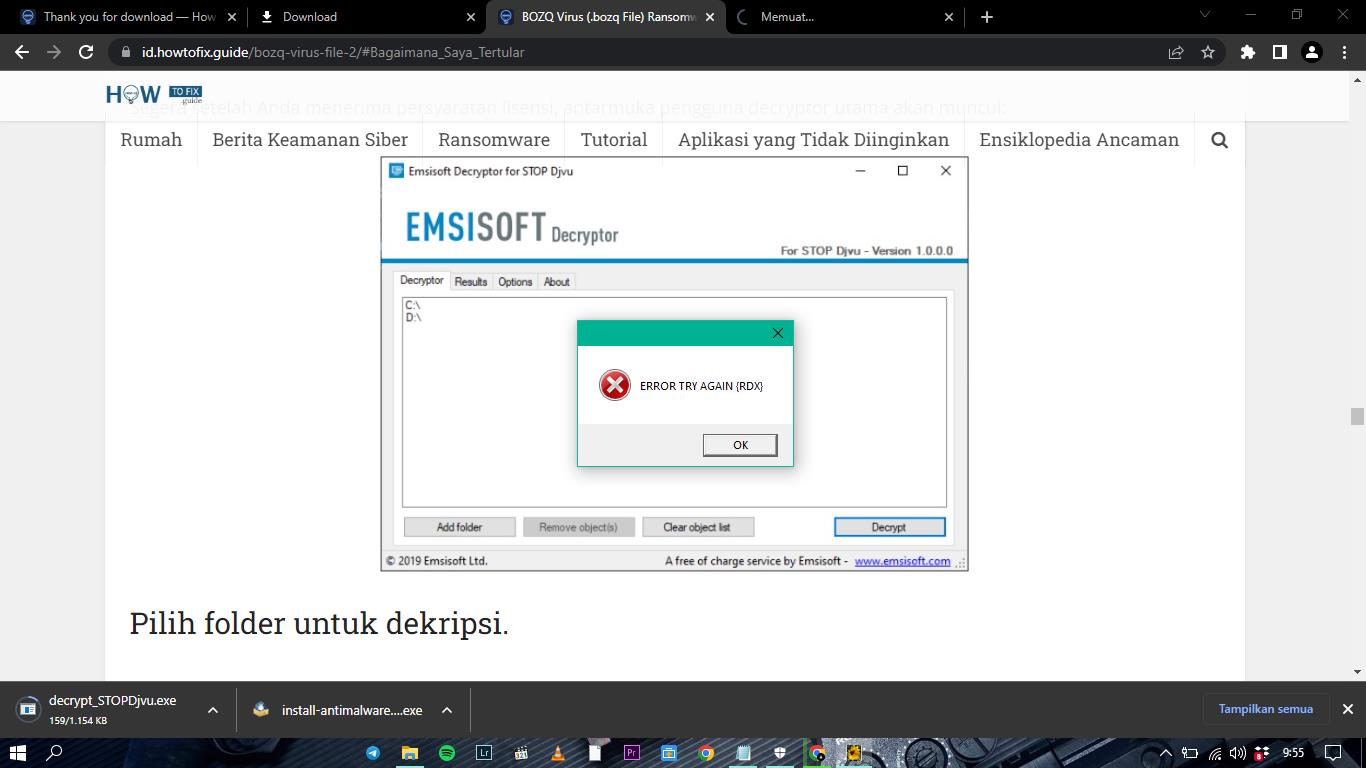1366x768 pixels.
Task: Click the page vertical scrollbar thumb
Action: tap(1357, 417)
